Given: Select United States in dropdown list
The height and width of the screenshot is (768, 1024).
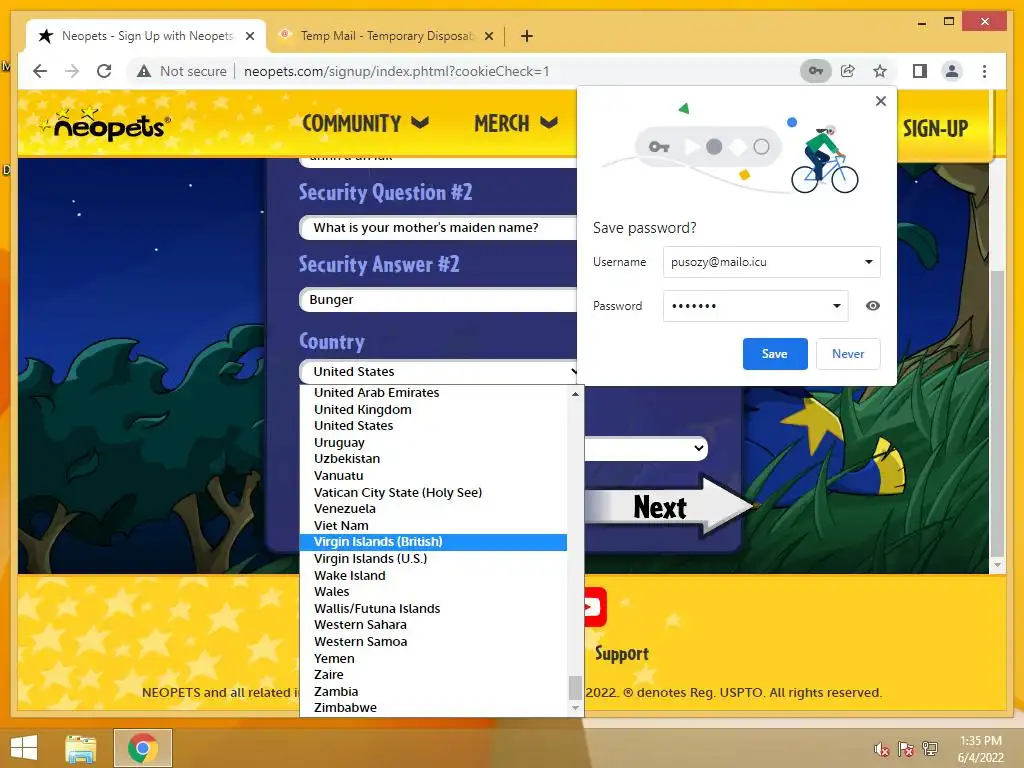Looking at the screenshot, I should [x=434, y=426].
